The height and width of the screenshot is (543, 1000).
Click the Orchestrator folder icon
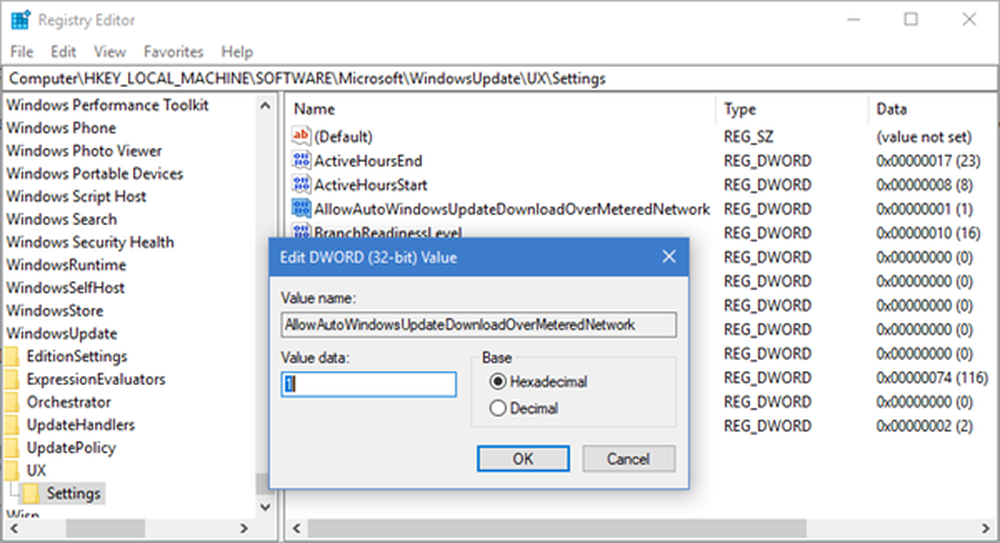pyautogui.click(x=12, y=402)
